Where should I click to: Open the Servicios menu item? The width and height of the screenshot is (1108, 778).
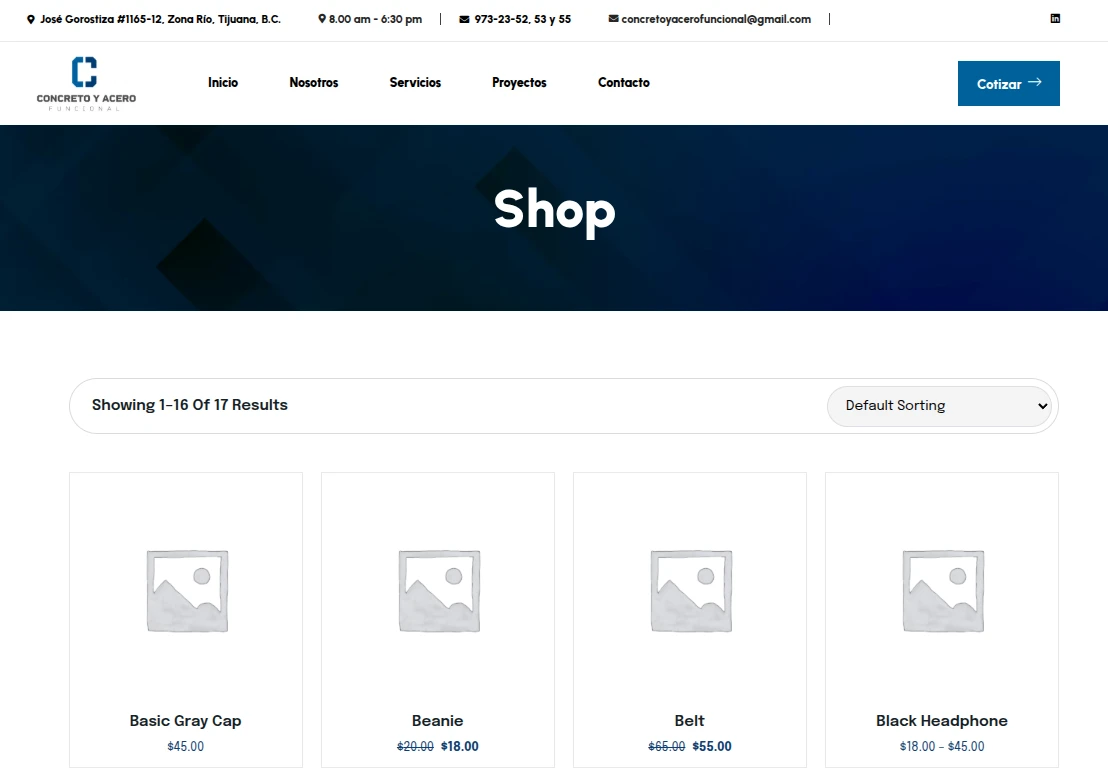click(x=415, y=83)
